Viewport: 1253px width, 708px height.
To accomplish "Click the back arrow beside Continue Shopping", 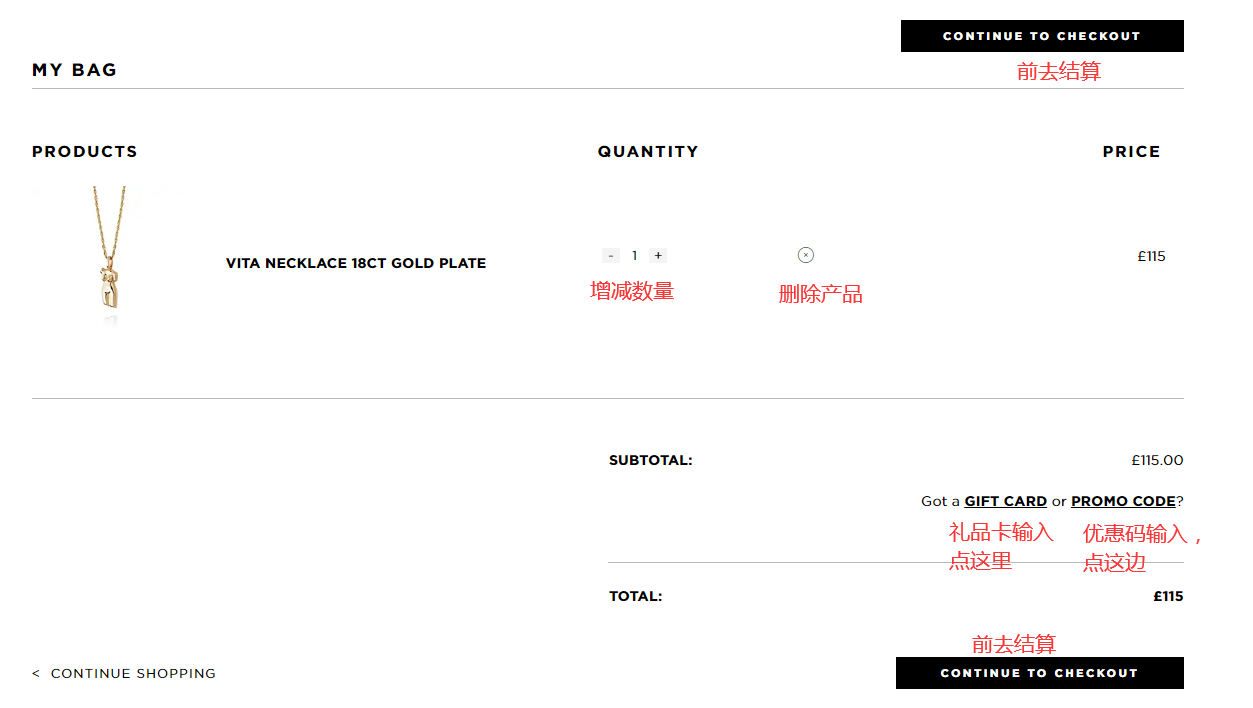I will pos(36,674).
